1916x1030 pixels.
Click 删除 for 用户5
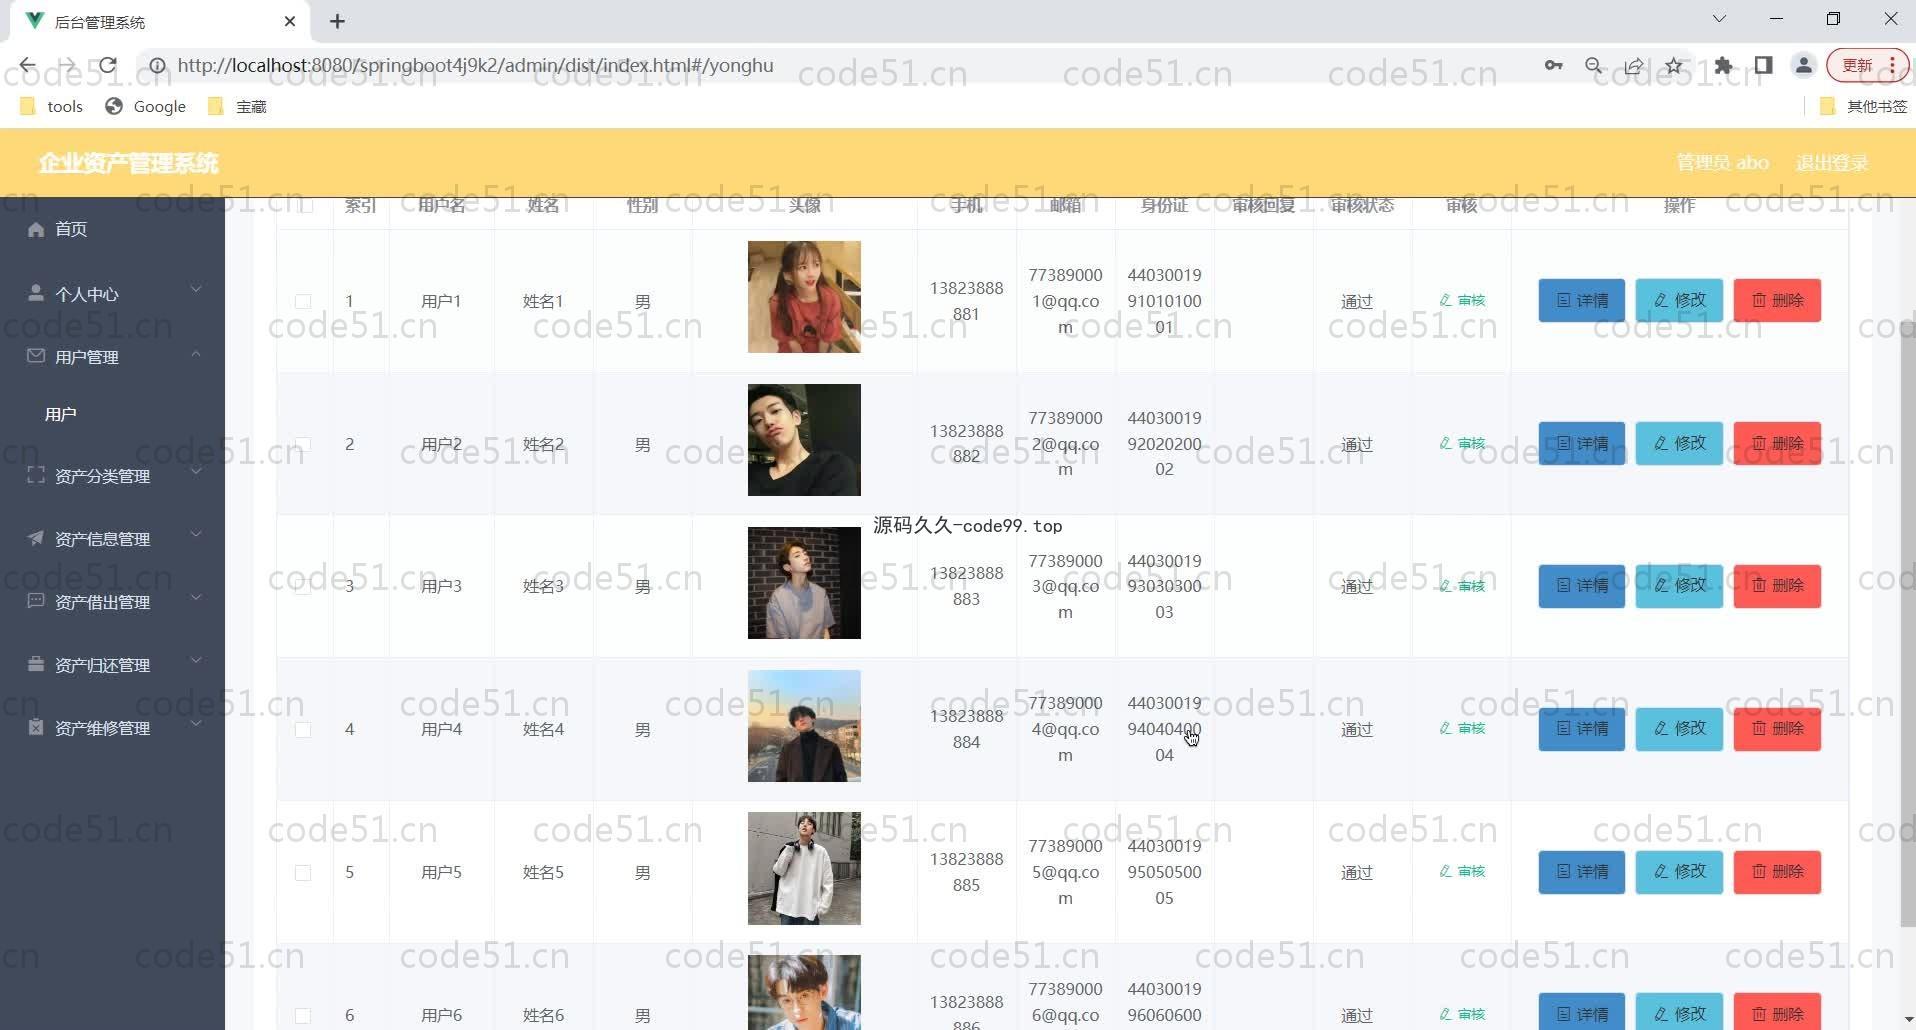tap(1777, 871)
